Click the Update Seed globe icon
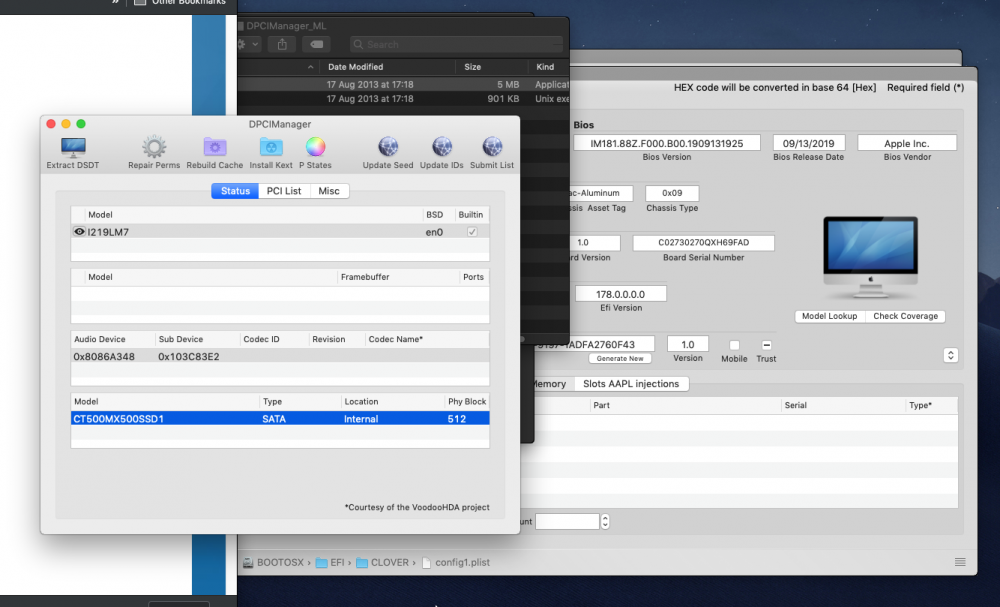Image resolution: width=1000 pixels, height=607 pixels. [388, 147]
